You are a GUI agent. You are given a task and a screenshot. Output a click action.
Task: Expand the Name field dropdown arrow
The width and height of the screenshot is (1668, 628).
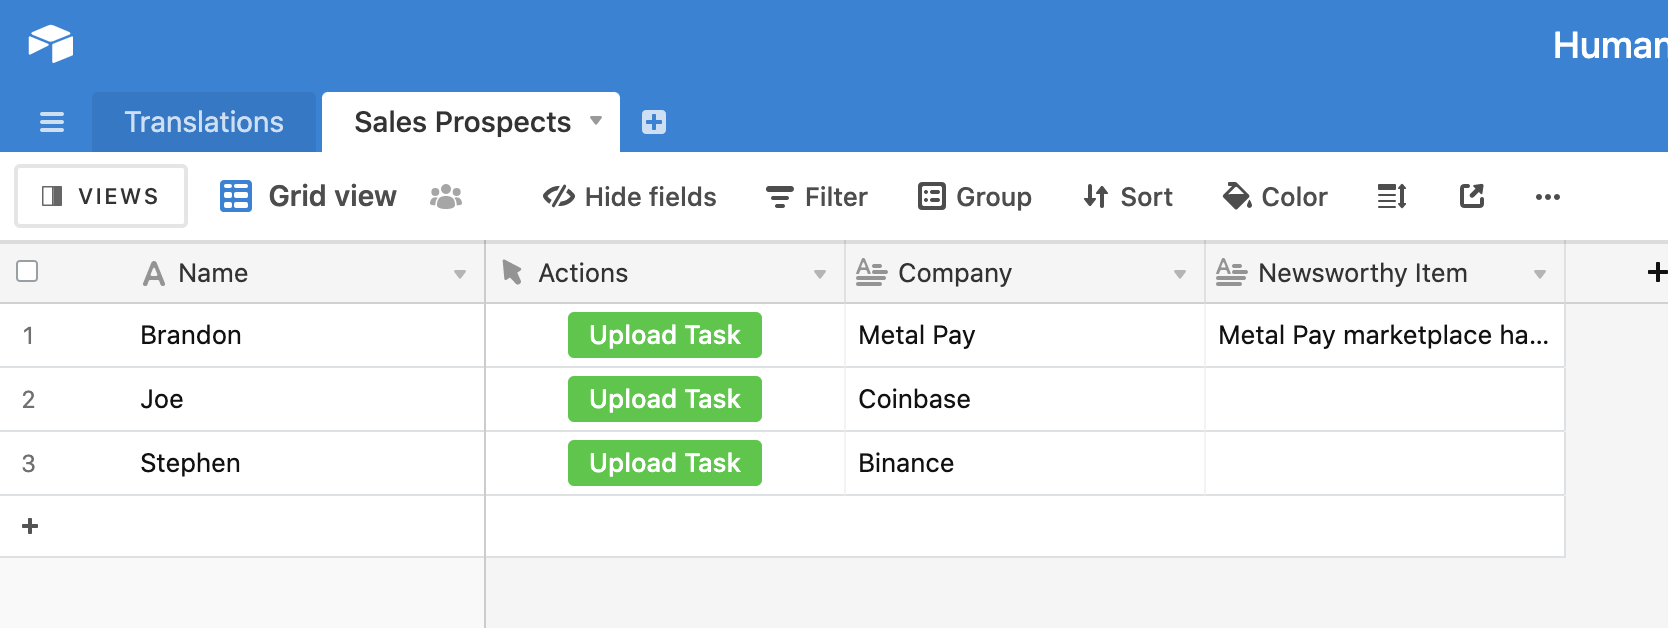pos(460,274)
